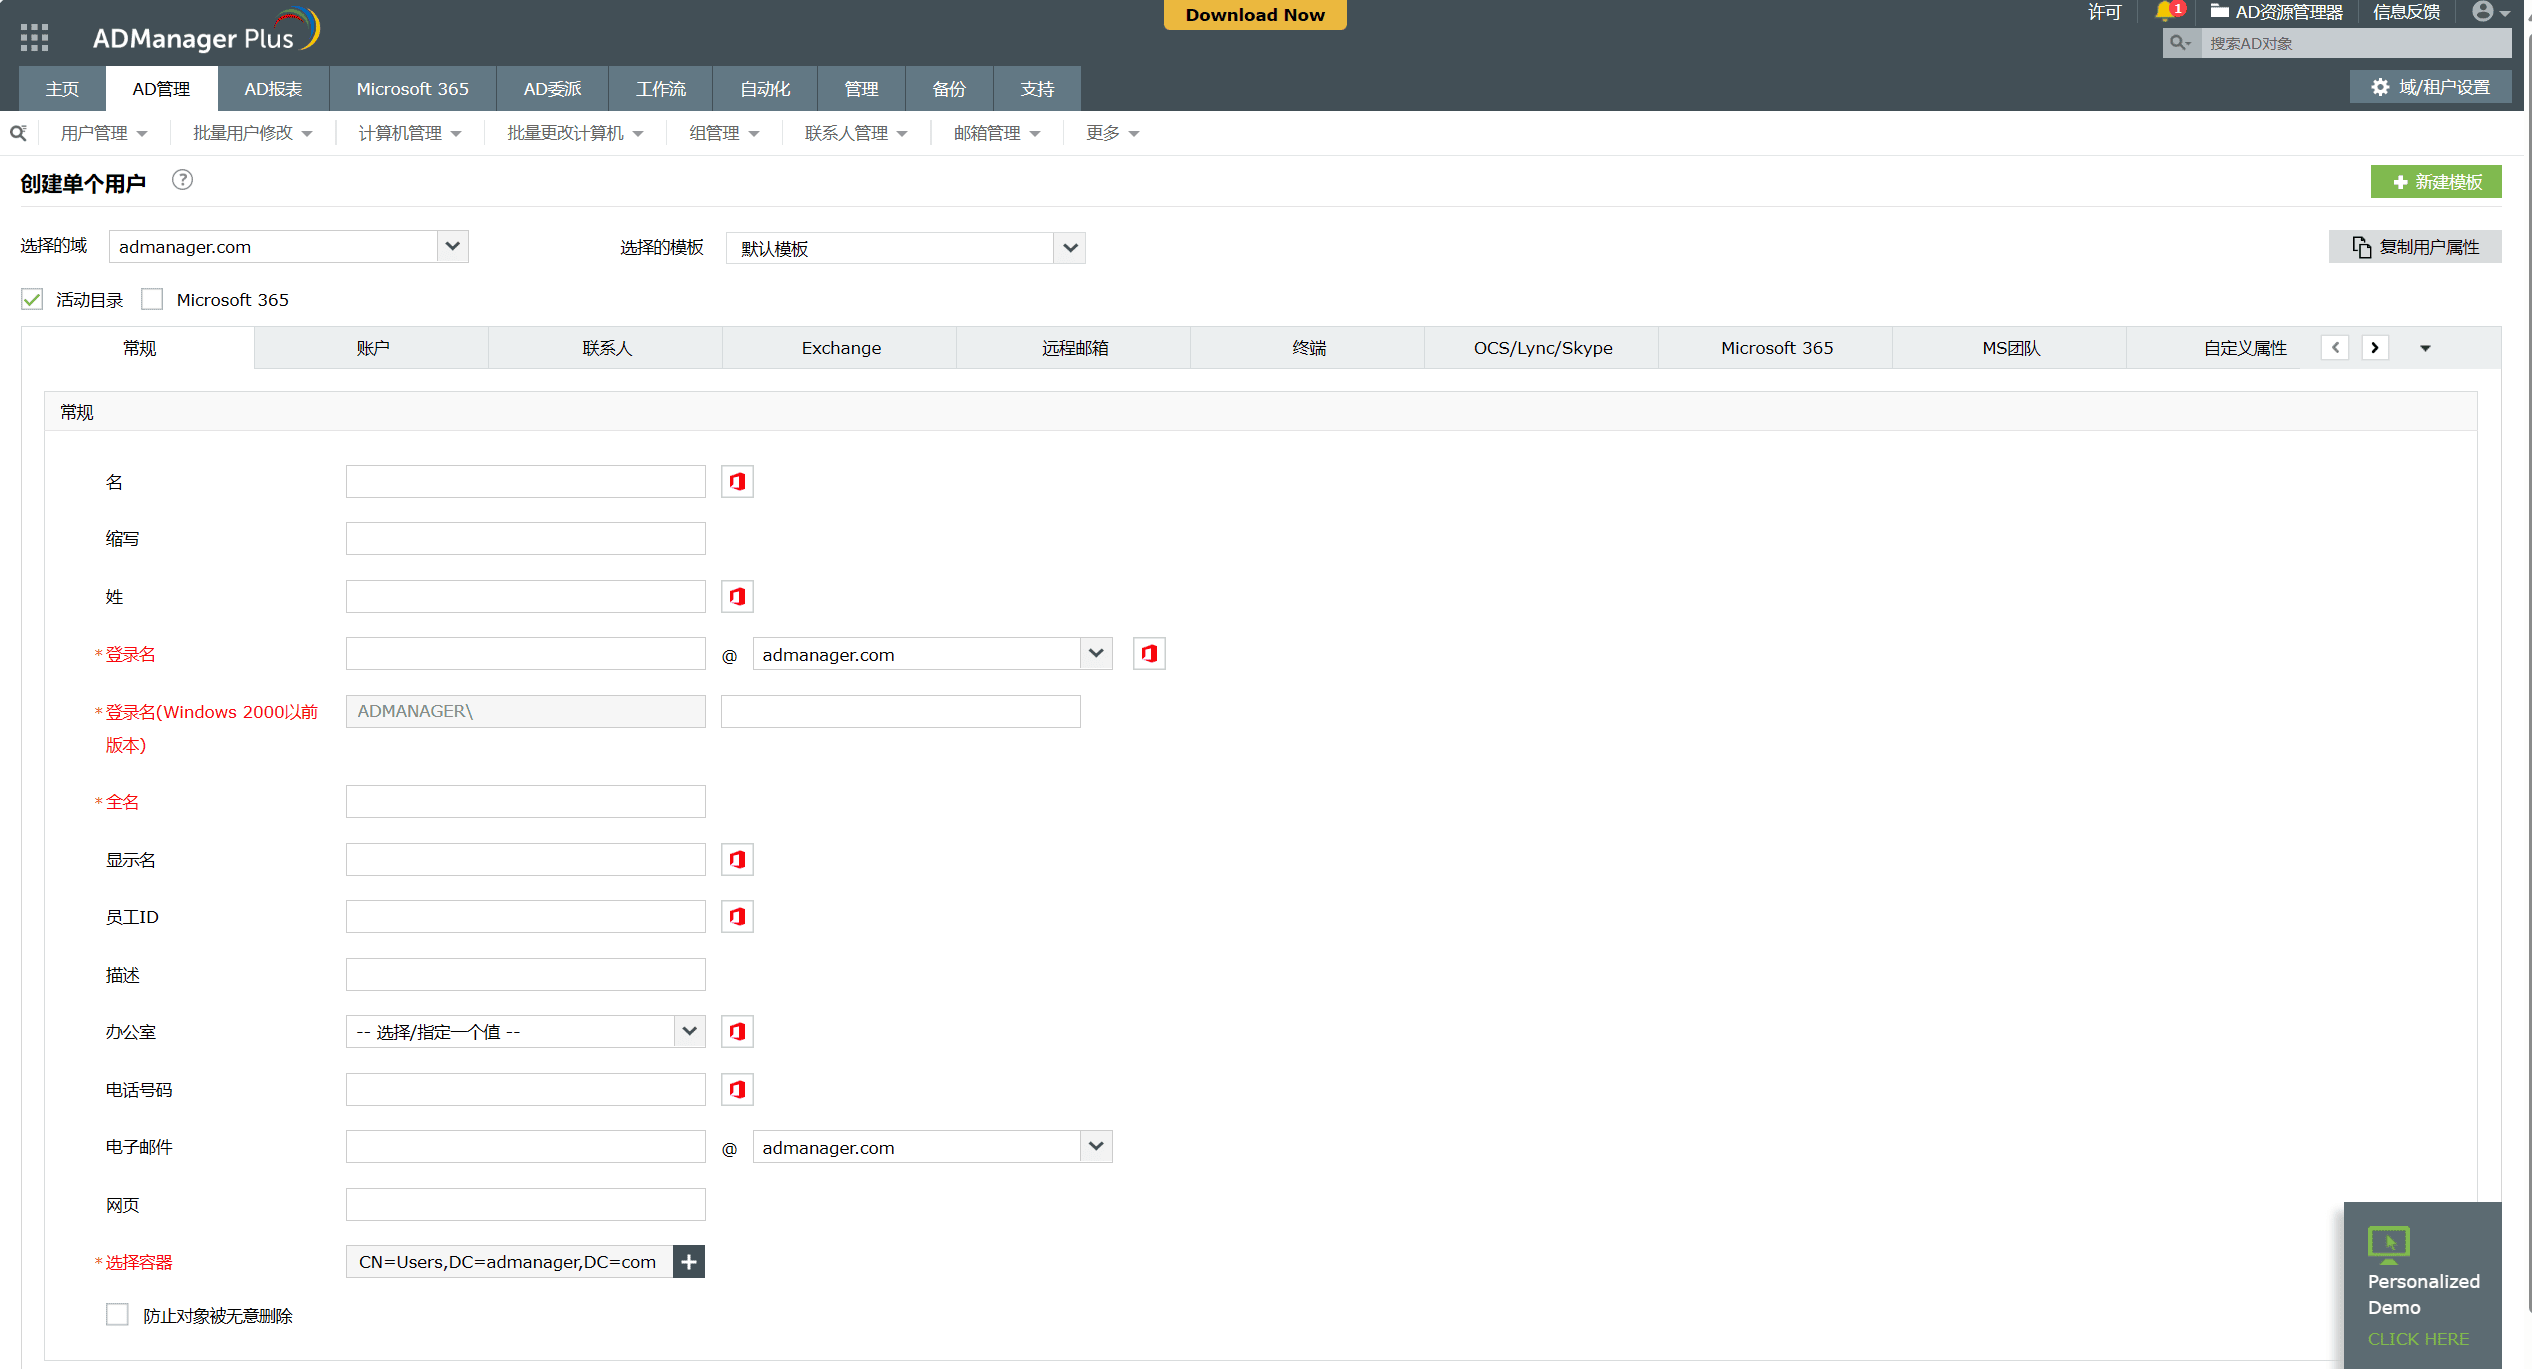Screen dimensions: 2532x1369
Task: Click the submenu search magnifier icon
Action: pyautogui.click(x=18, y=133)
